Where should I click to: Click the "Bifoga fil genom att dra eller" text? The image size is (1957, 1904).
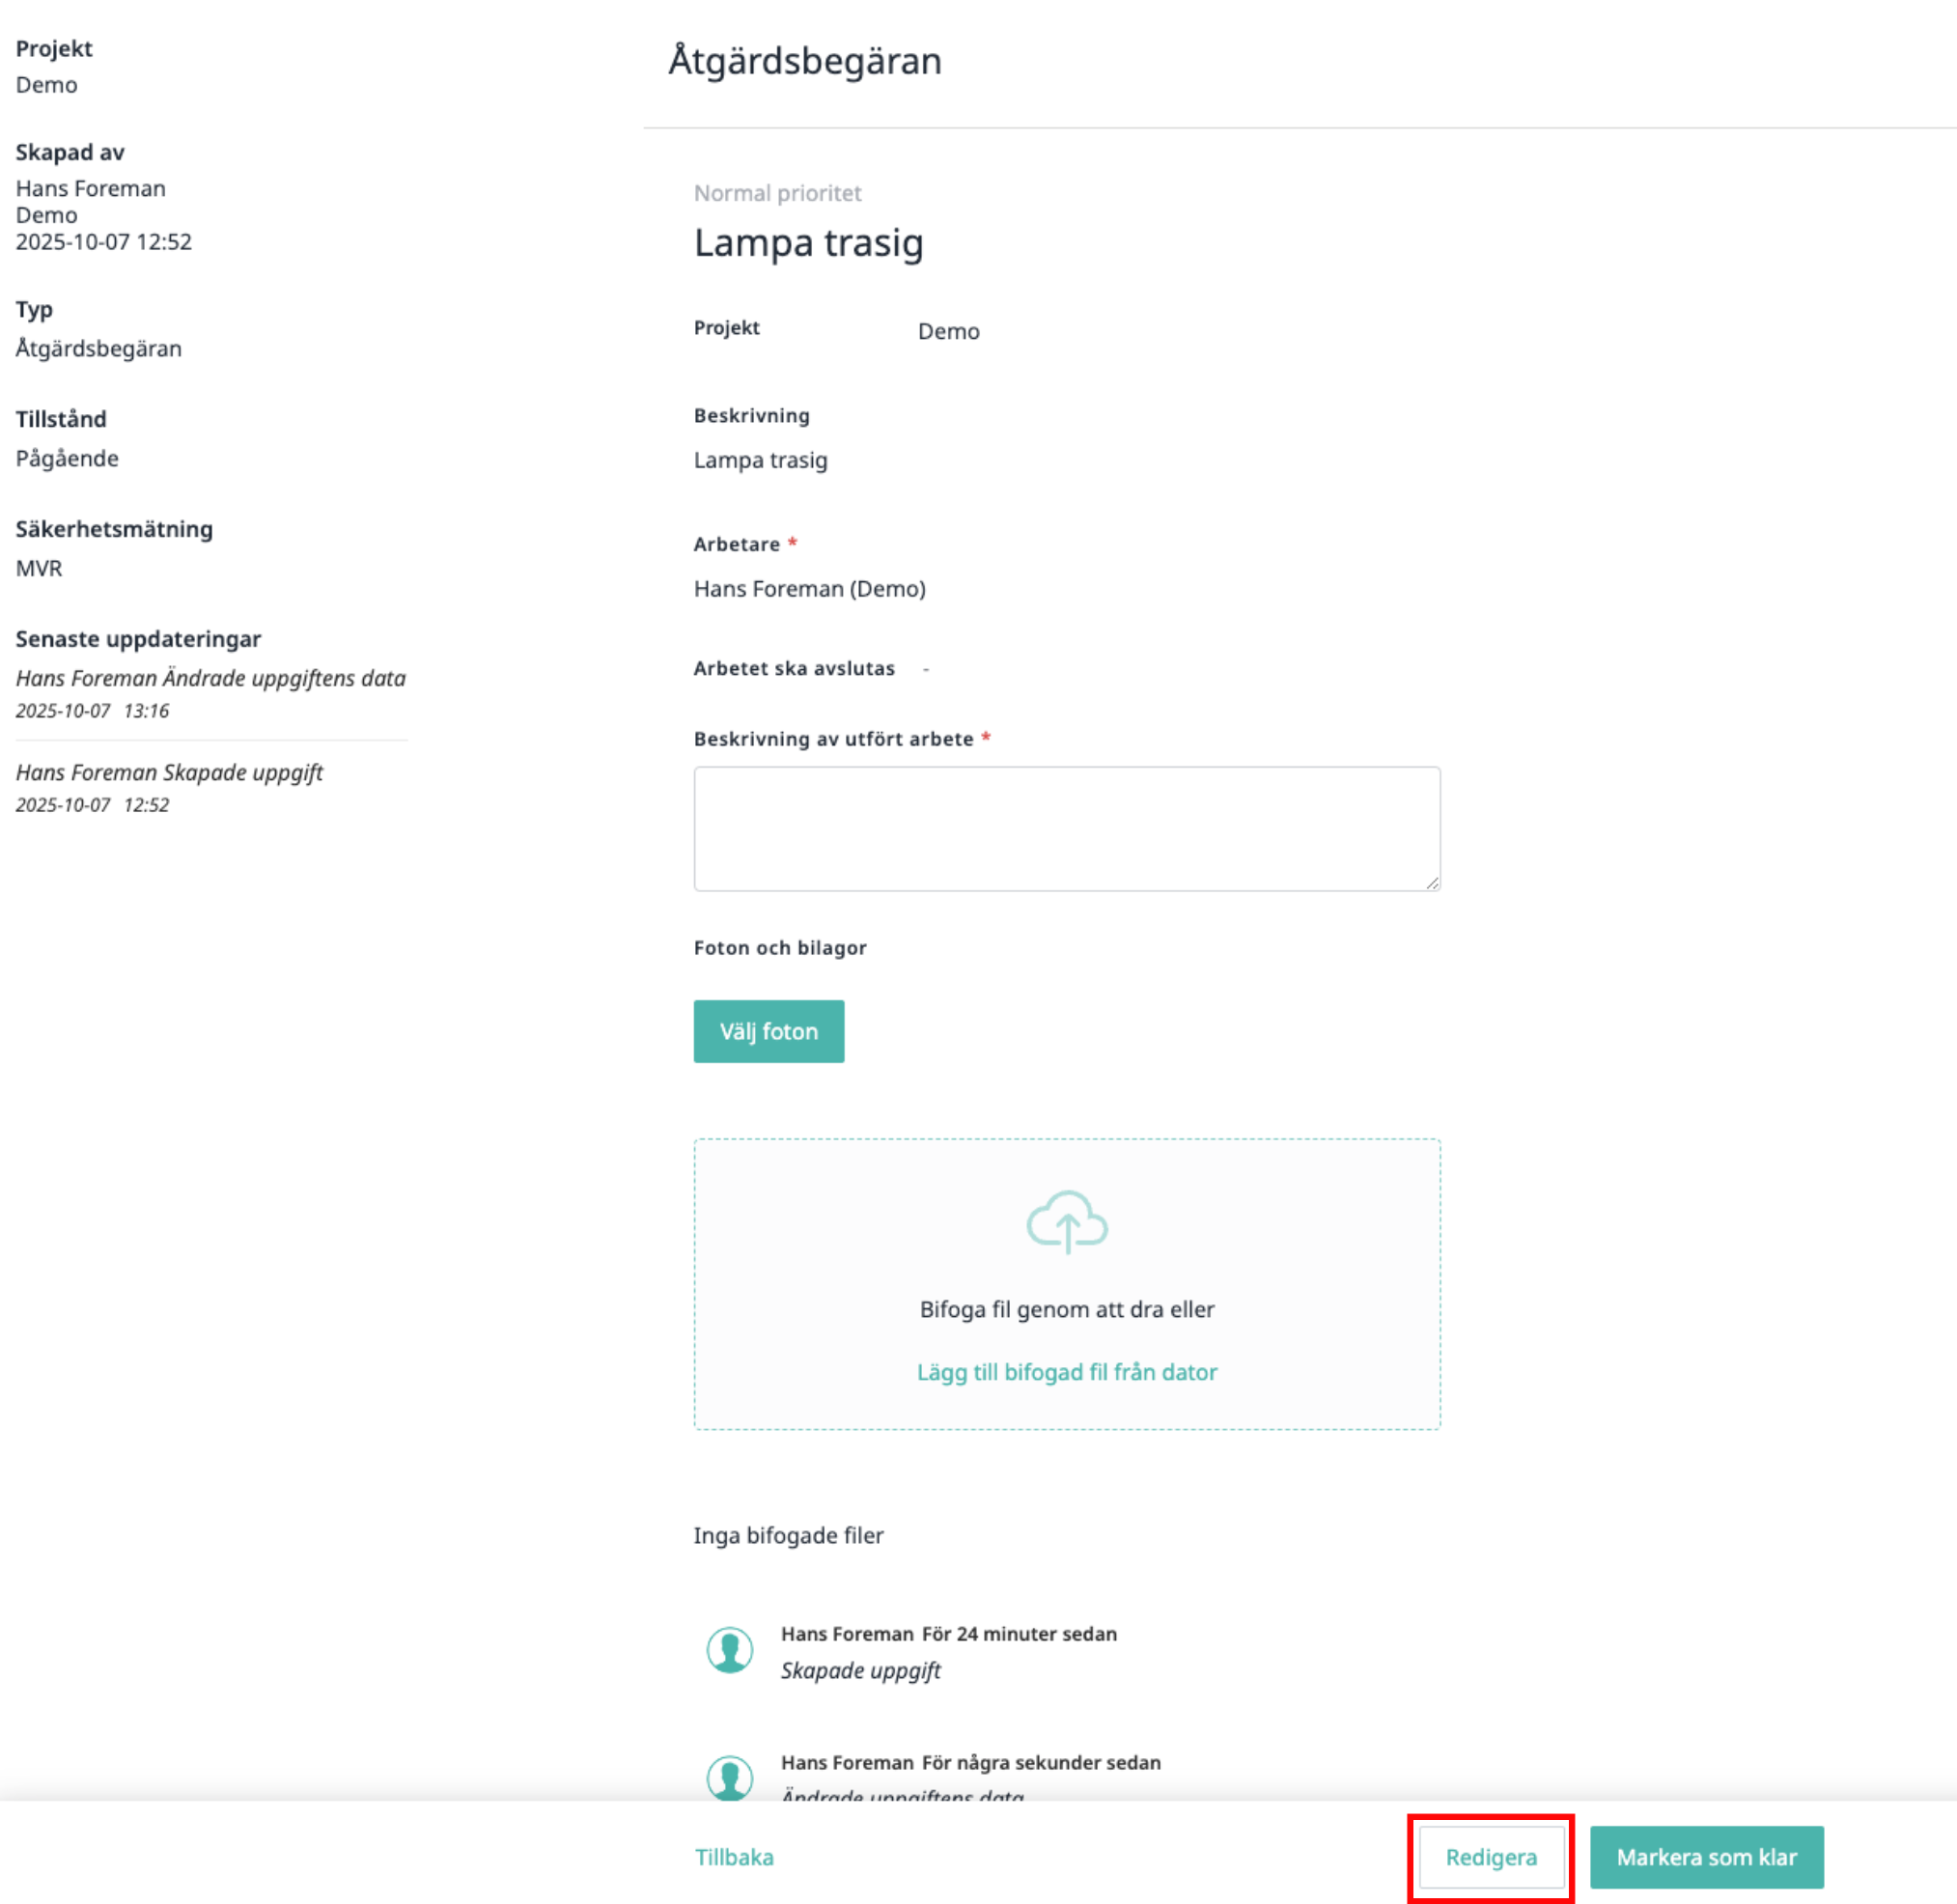(1067, 1309)
